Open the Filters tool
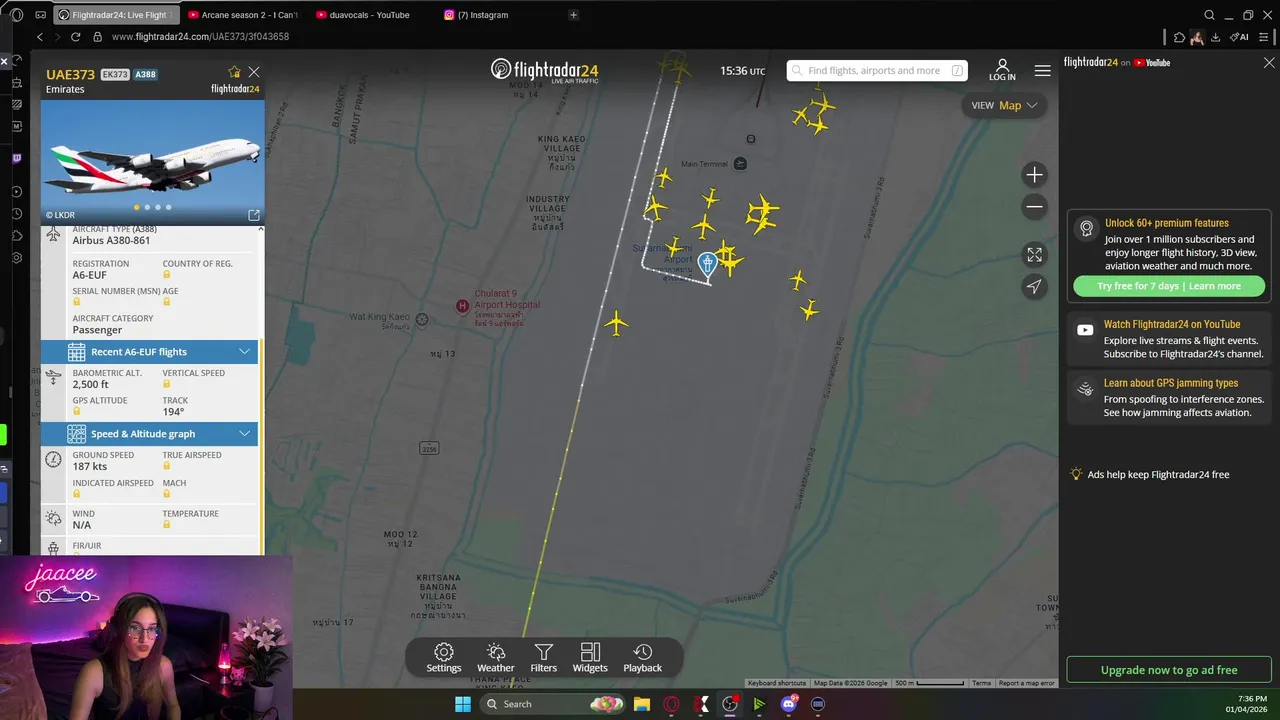Image resolution: width=1280 pixels, height=720 pixels. tap(543, 658)
